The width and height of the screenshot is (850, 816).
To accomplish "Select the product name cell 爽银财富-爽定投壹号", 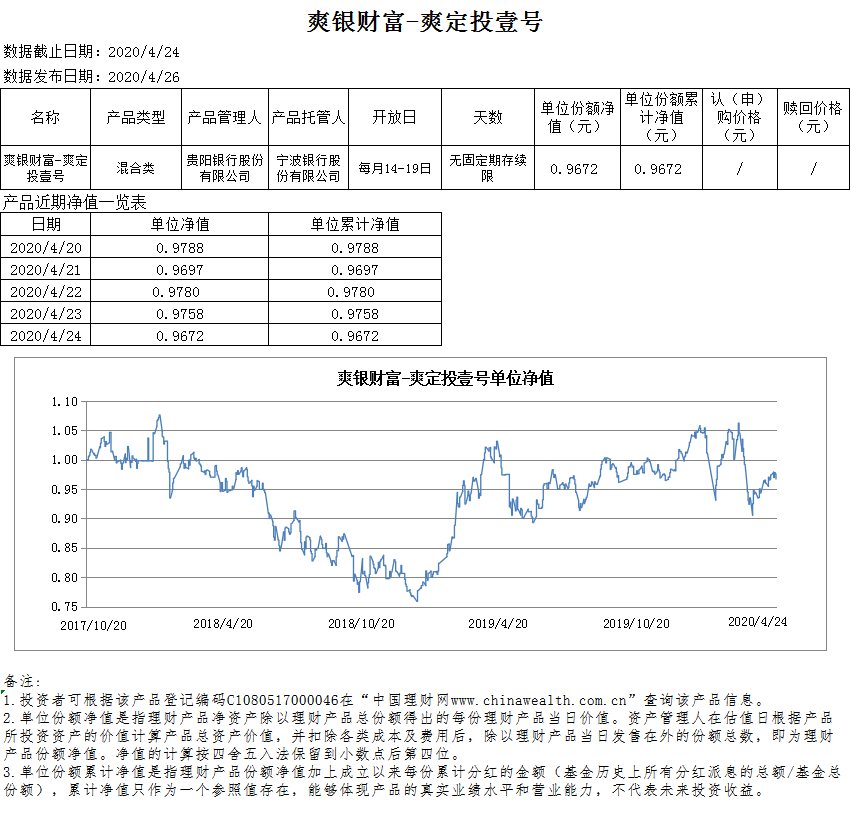I will 46,168.
